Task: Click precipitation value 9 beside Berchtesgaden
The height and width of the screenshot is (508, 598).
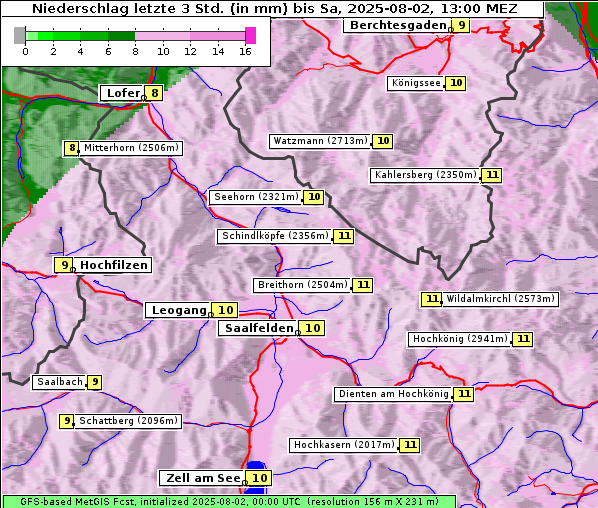Action: tap(461, 26)
